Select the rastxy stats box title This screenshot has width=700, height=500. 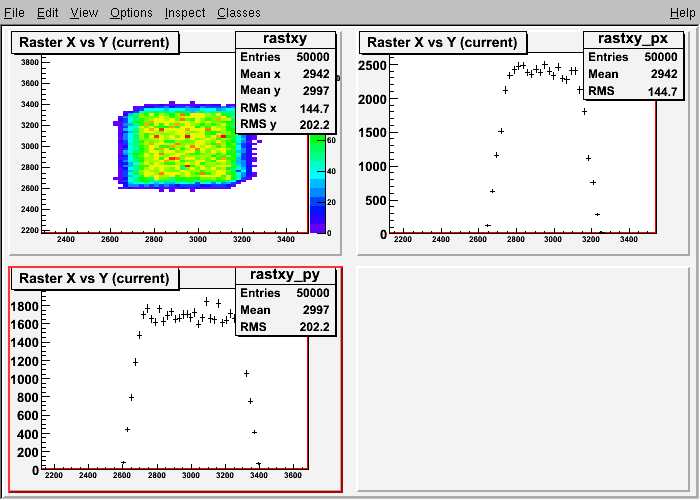(285, 39)
